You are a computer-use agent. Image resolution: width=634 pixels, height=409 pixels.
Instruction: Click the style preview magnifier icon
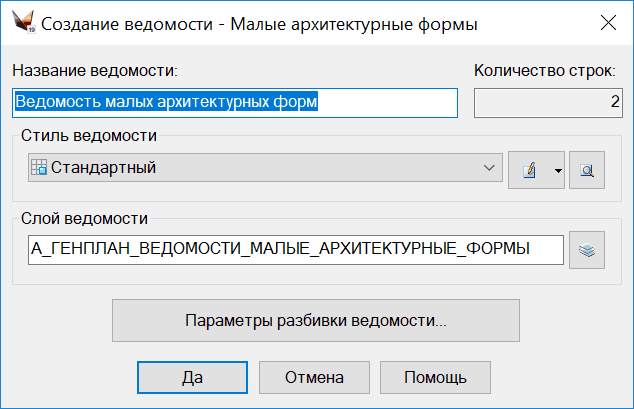pyautogui.click(x=587, y=169)
